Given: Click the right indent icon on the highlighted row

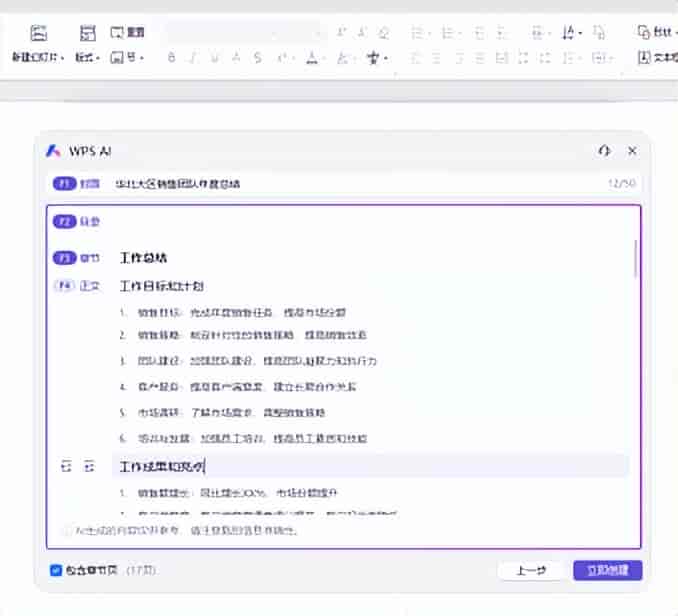Looking at the screenshot, I should pos(89,466).
